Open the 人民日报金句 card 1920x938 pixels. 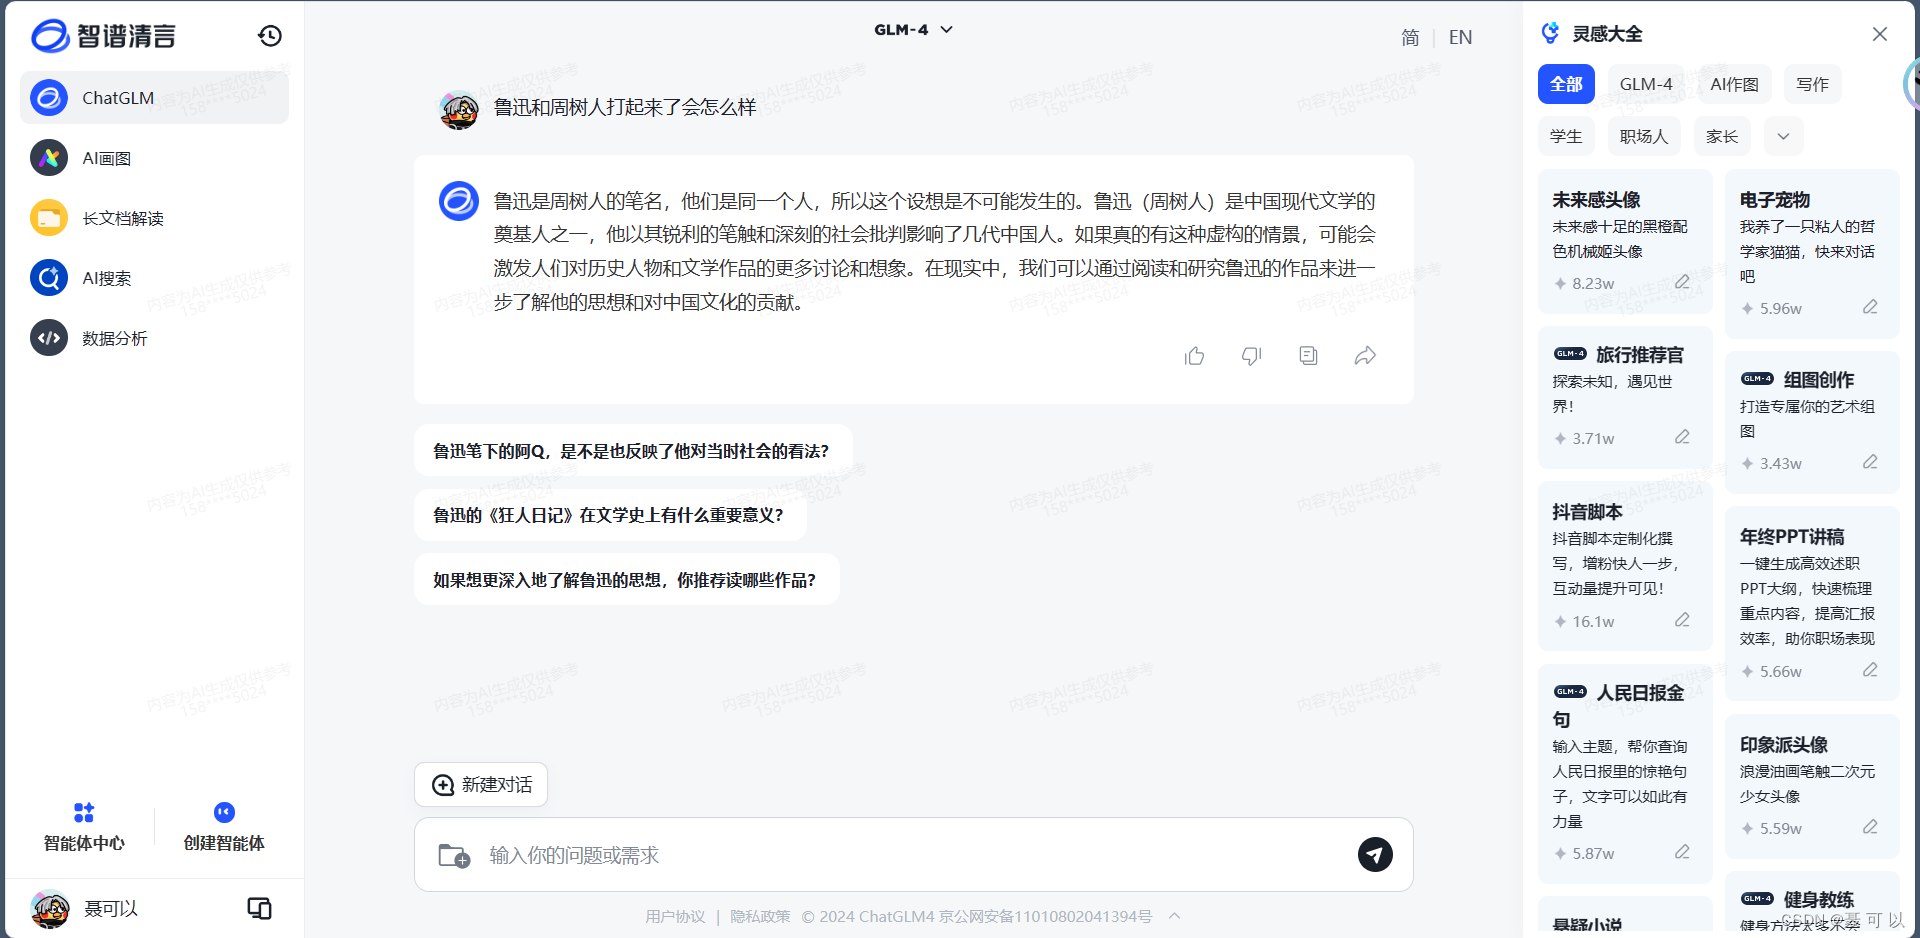click(x=1625, y=773)
